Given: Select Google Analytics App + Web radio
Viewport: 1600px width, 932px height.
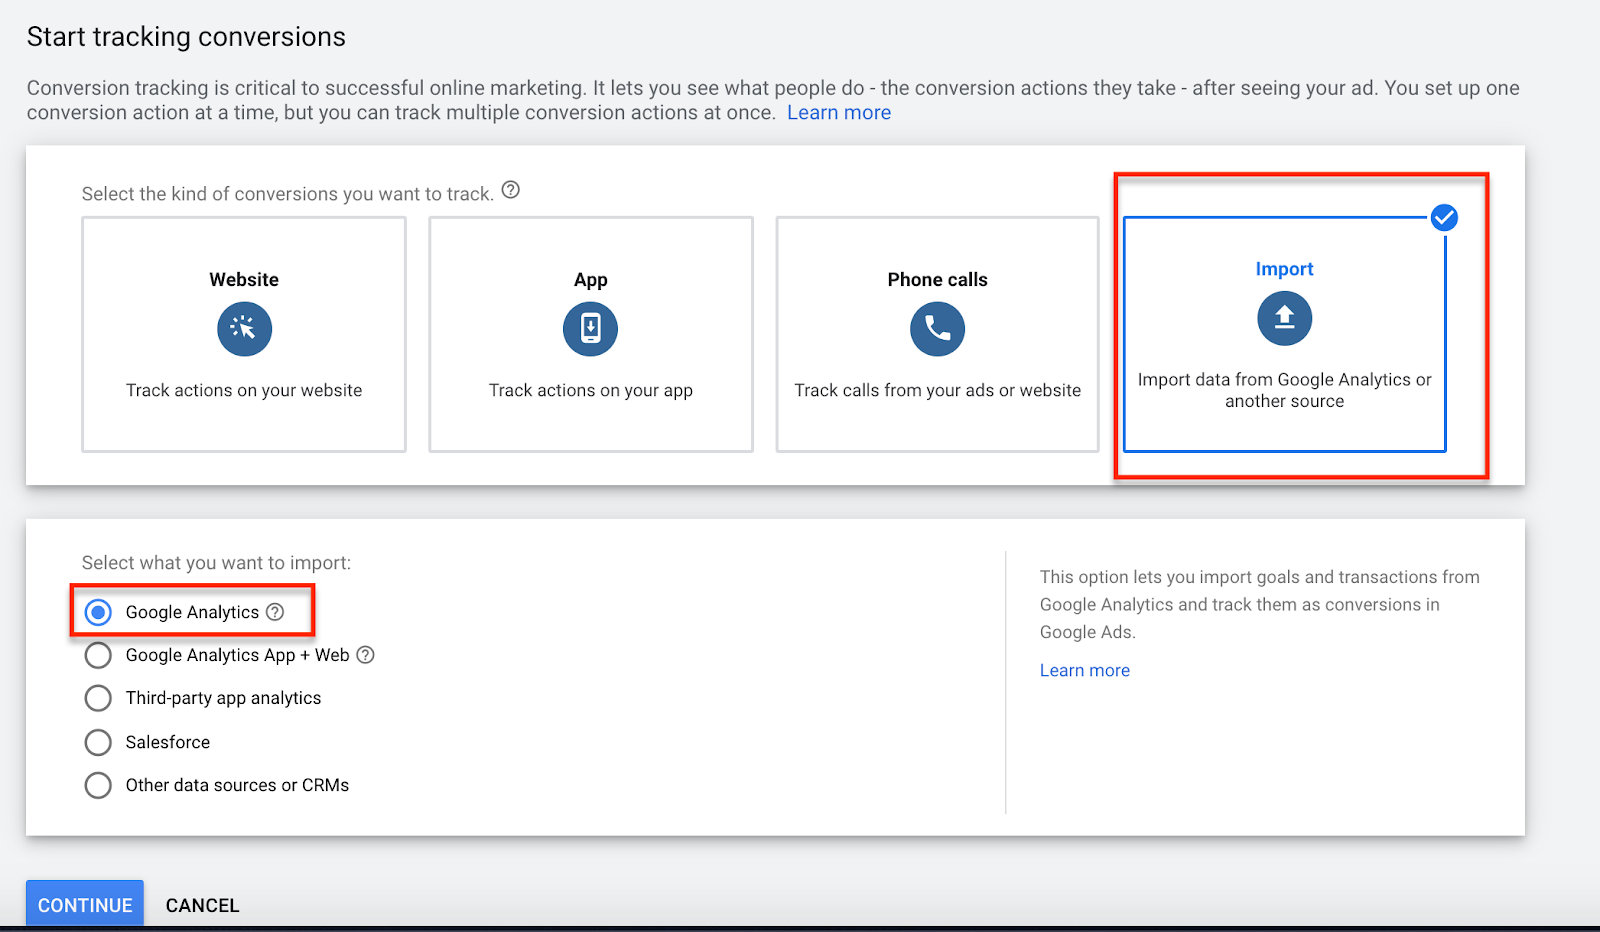Looking at the screenshot, I should click(98, 655).
